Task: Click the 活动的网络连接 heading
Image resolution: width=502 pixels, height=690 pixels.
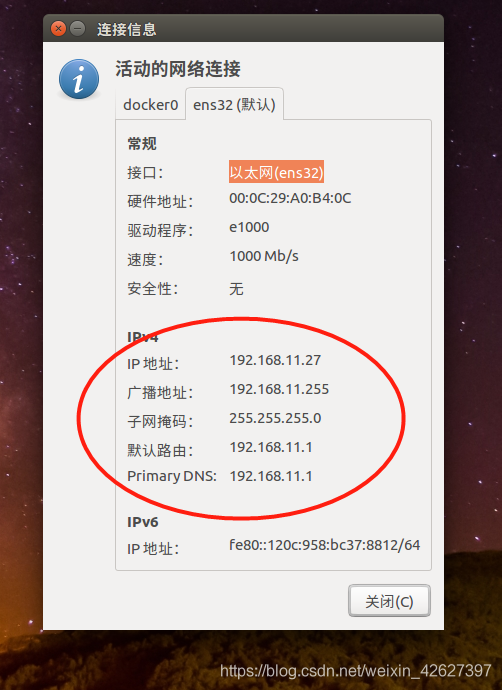Action: 178,69
